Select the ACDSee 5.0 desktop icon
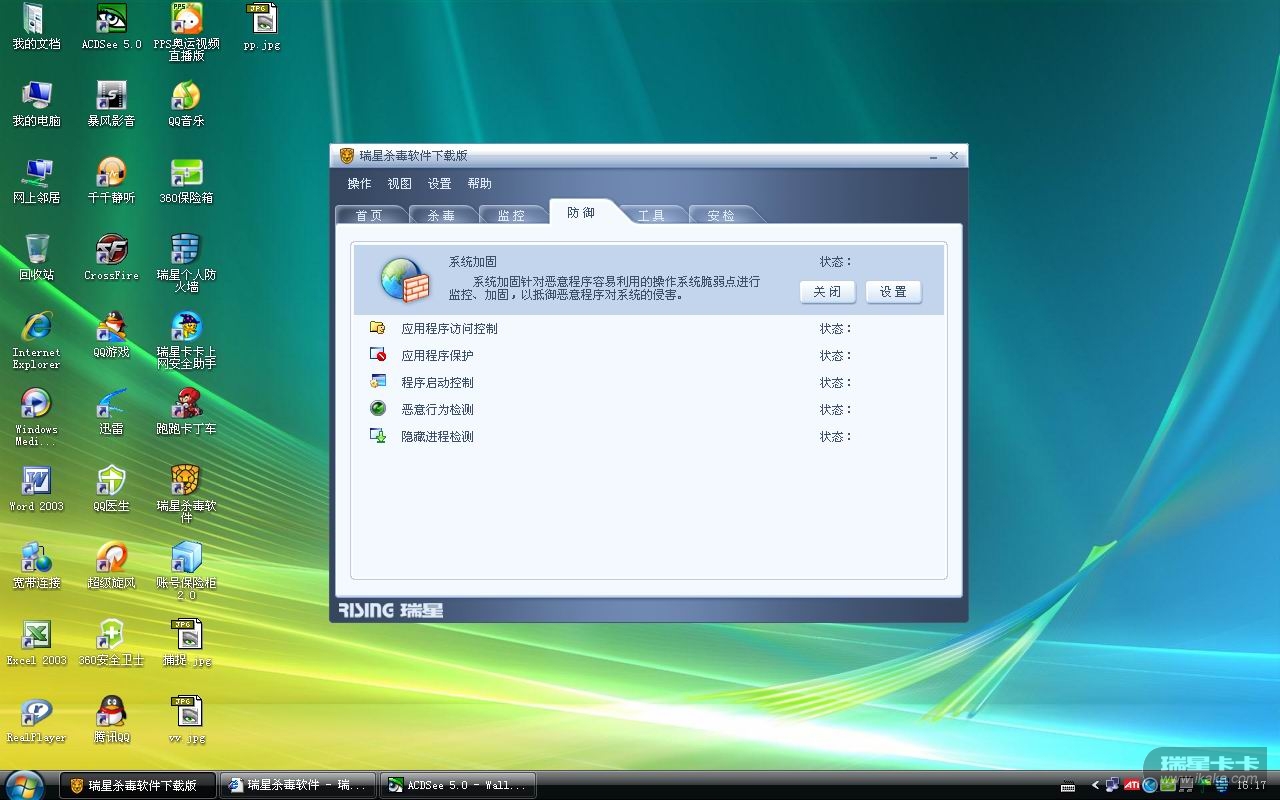Screen dimensions: 1280x800 (111, 28)
